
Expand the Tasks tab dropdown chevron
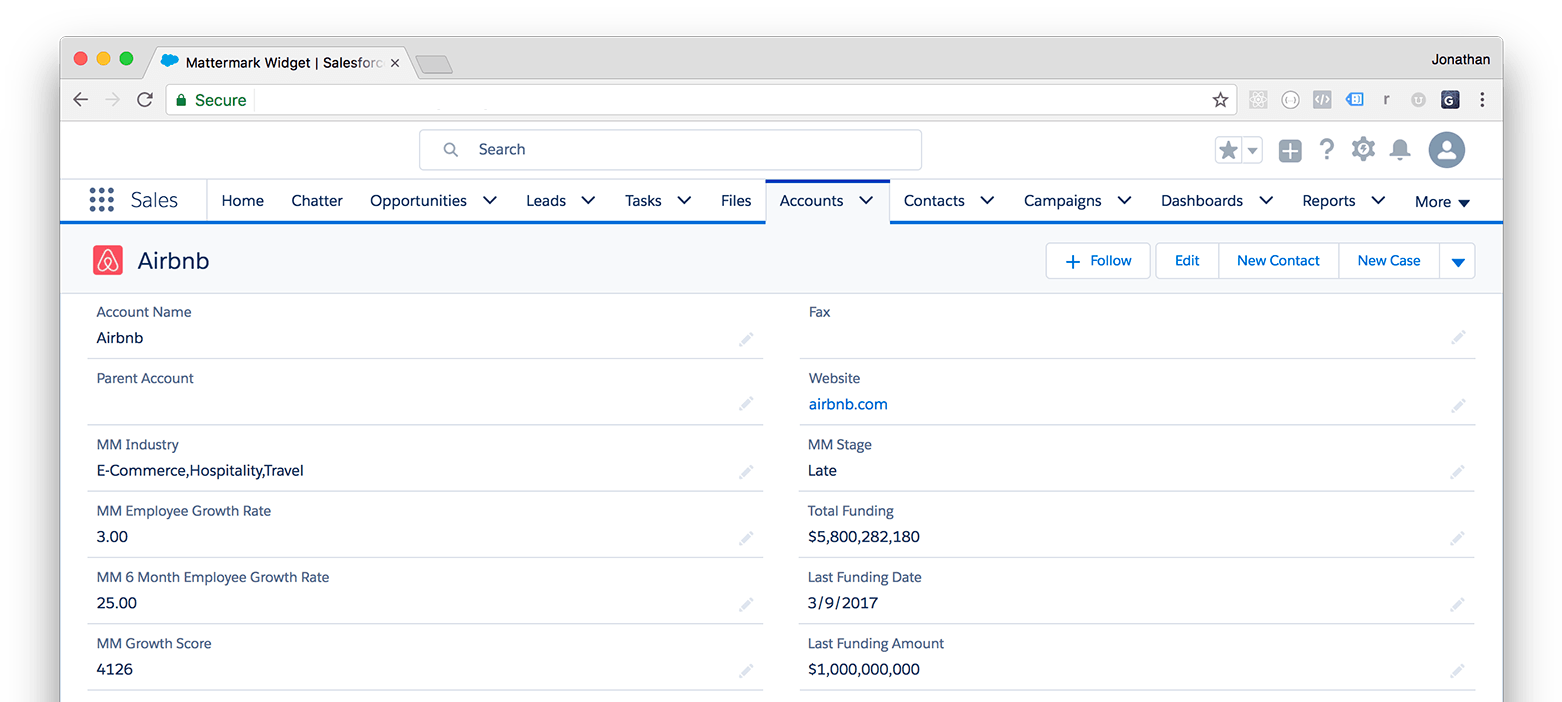coord(684,200)
